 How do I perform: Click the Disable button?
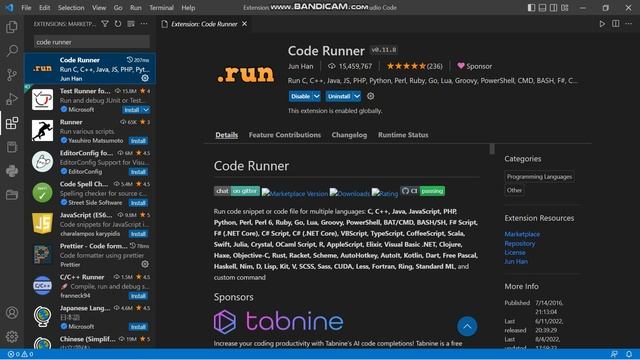[300, 96]
